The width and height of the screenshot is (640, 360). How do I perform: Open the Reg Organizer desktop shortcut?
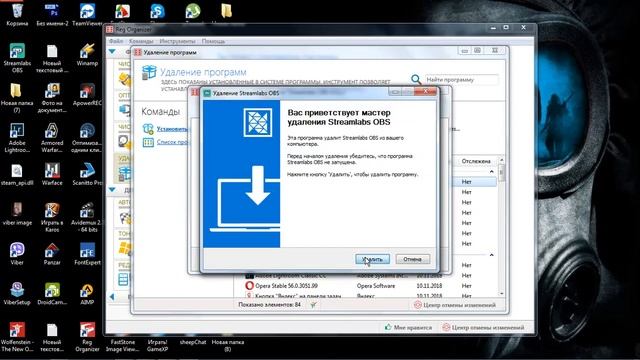[x=87, y=337]
